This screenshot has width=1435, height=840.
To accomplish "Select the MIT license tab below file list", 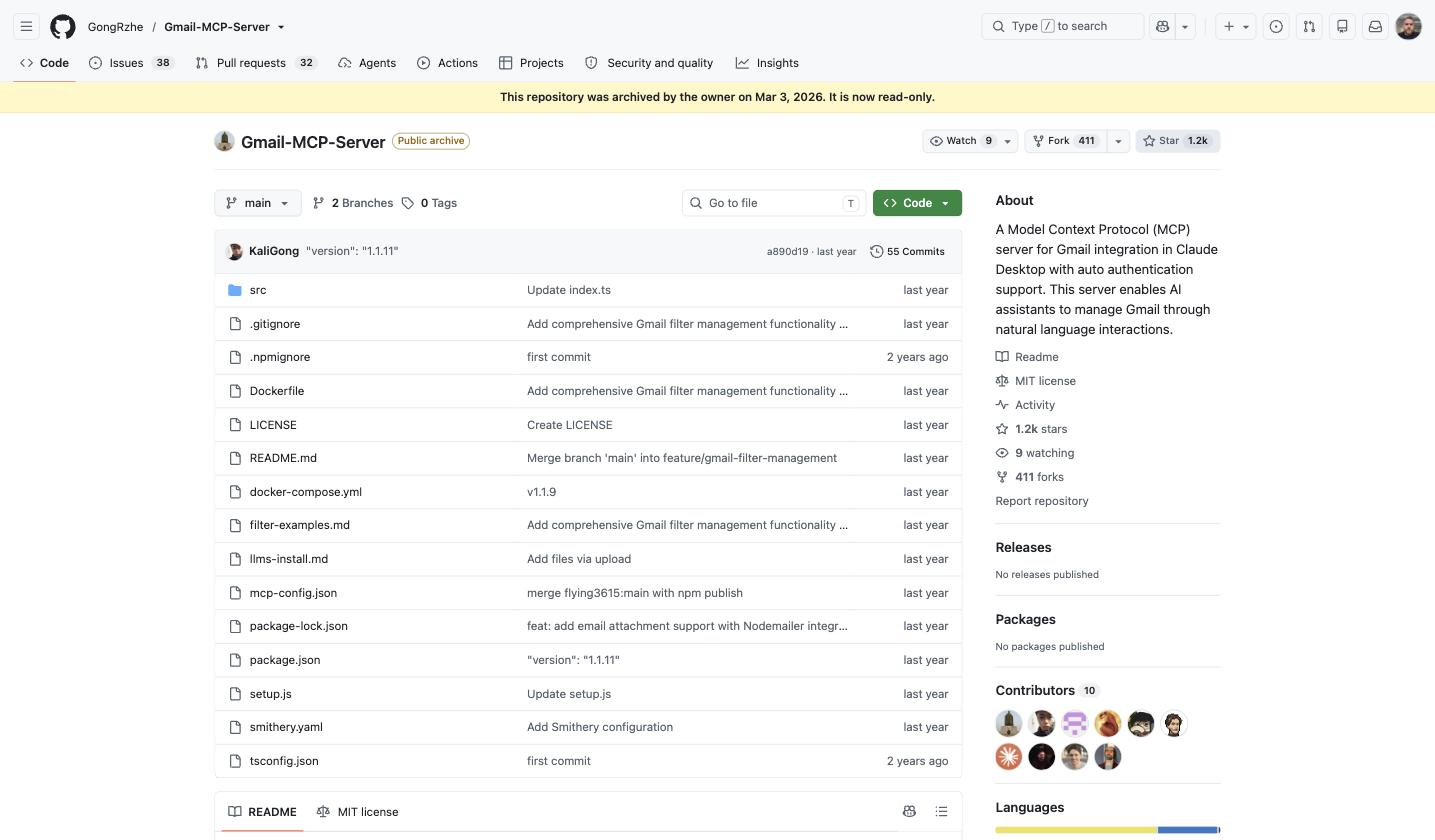I will pos(357,812).
